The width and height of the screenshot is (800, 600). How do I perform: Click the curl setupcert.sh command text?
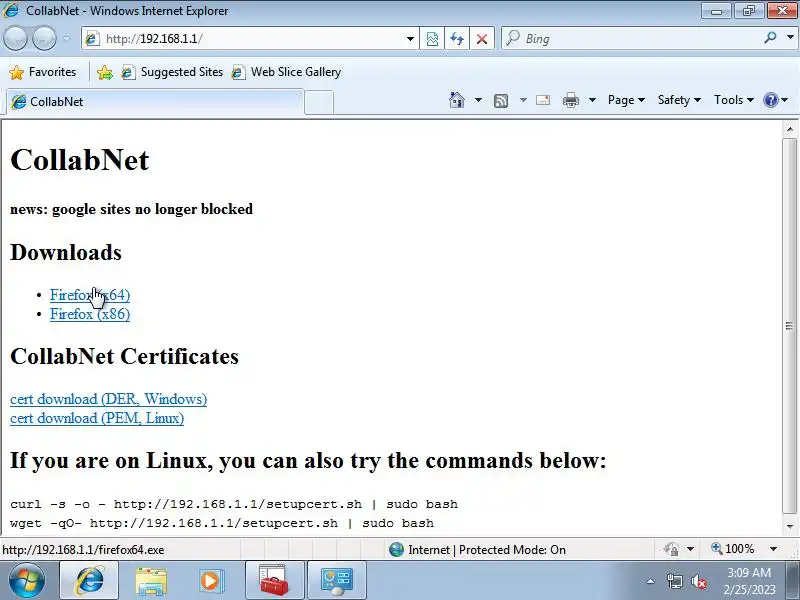(x=234, y=505)
